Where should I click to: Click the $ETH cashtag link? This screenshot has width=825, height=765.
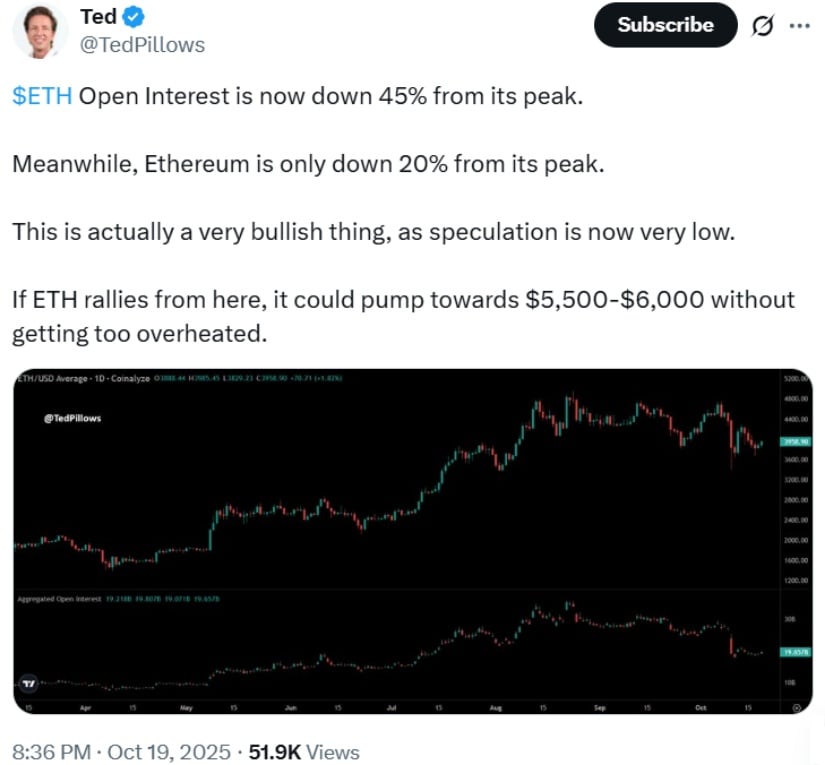point(42,97)
